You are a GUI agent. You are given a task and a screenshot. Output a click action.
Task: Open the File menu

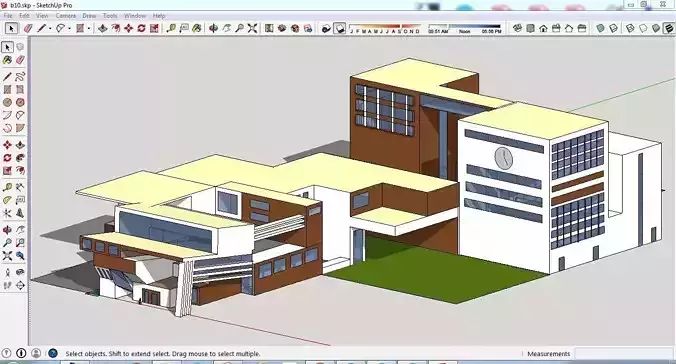point(8,16)
